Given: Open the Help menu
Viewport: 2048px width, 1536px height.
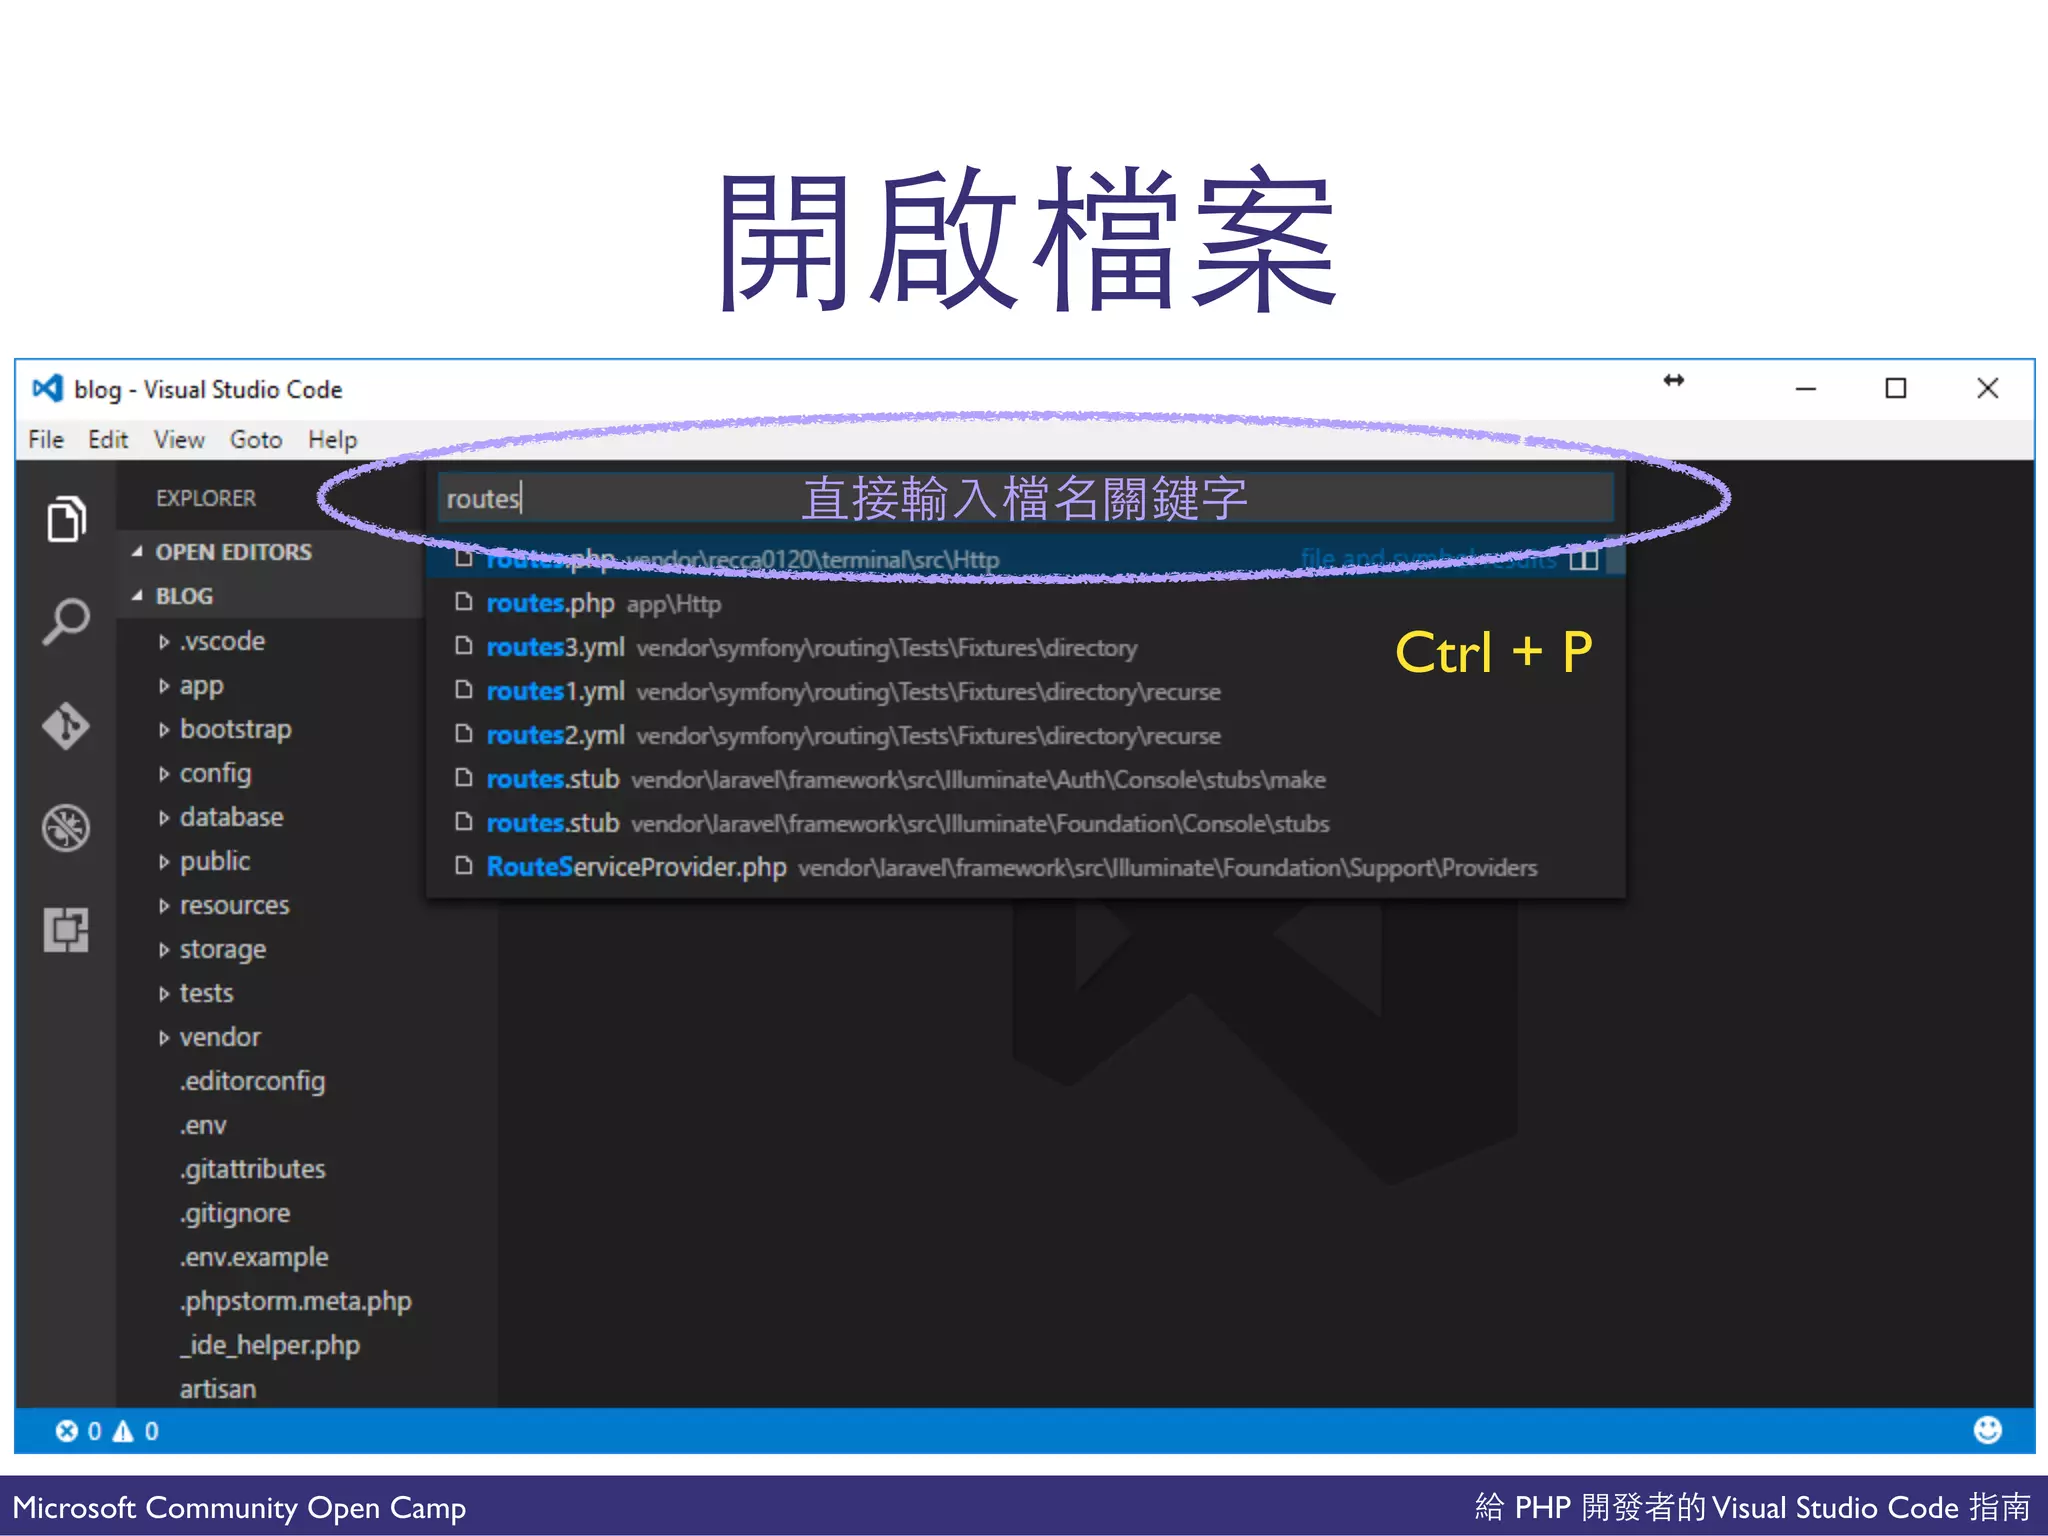Looking at the screenshot, I should point(332,440).
